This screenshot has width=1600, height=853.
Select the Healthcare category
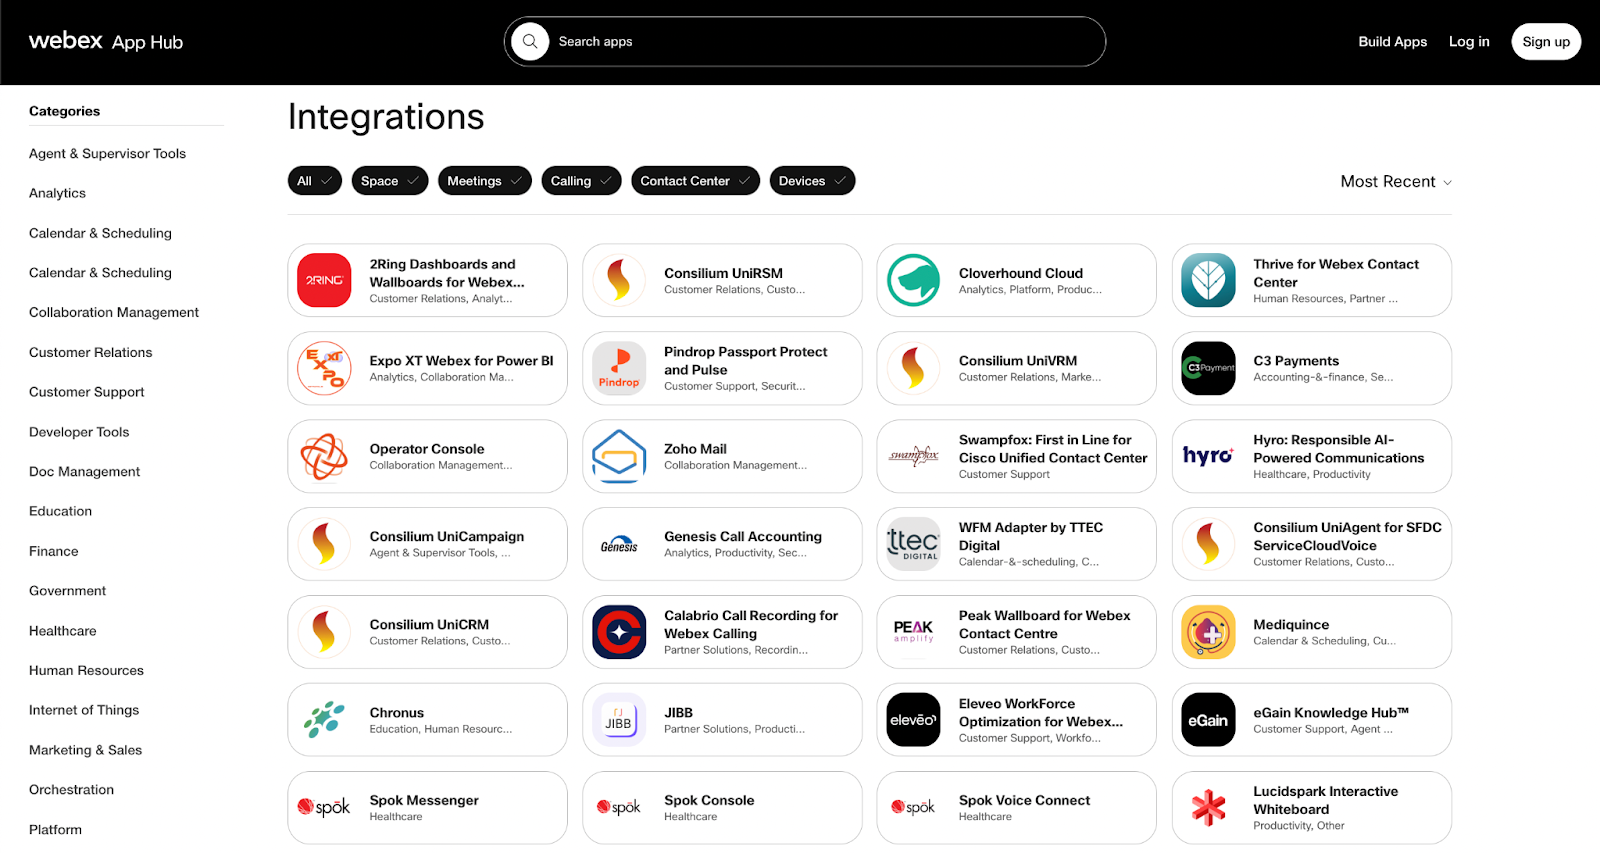click(x=63, y=631)
